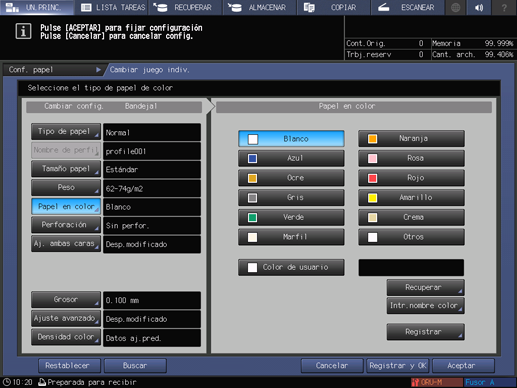
Task: Click the Registrar button
Action: (425, 332)
